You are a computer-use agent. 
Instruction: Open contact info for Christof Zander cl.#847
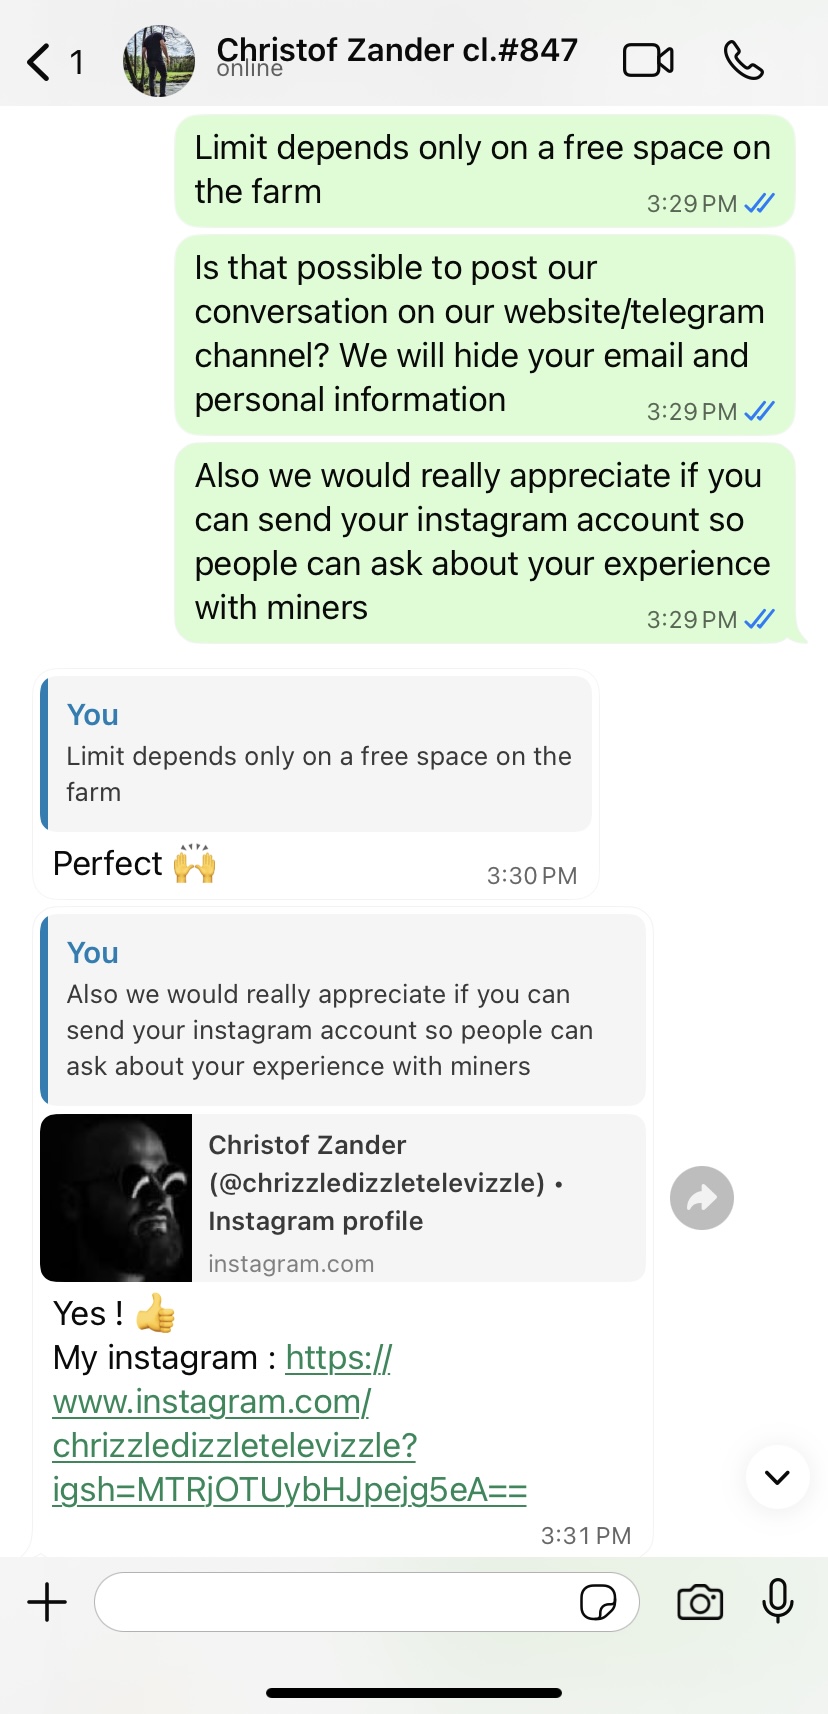(x=397, y=50)
